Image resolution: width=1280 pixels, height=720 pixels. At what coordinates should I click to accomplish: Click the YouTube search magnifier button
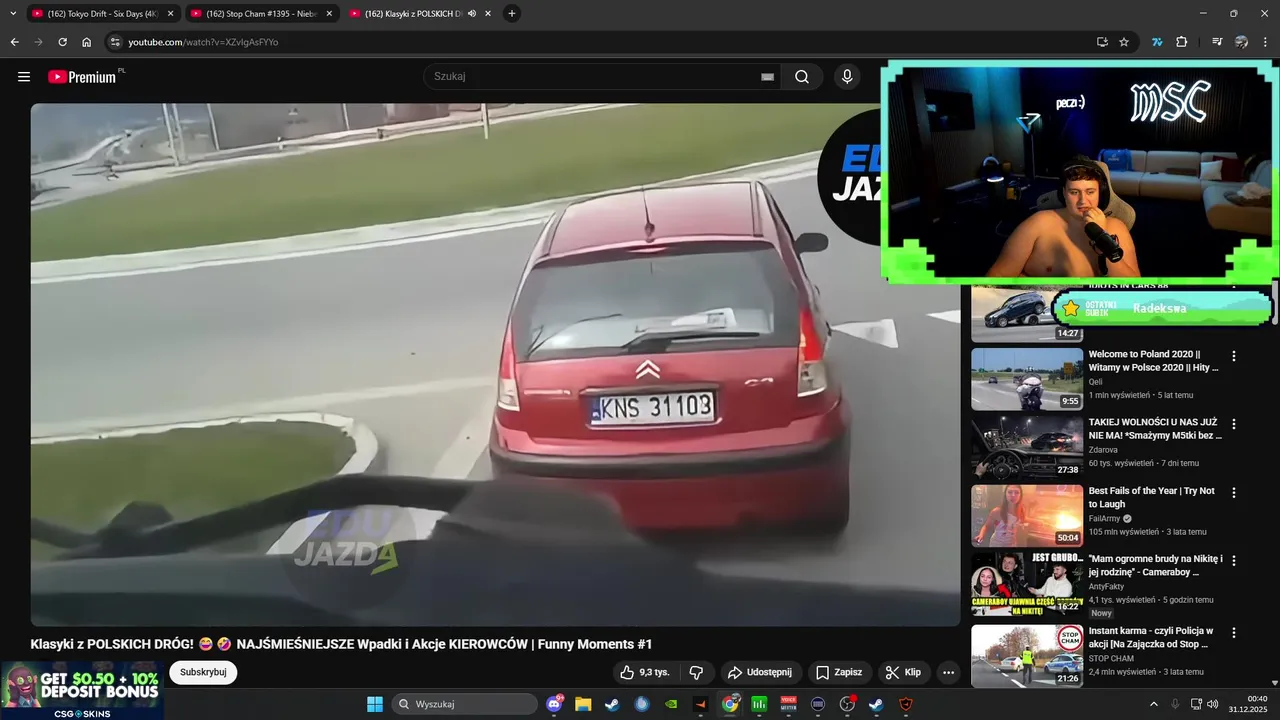click(x=802, y=77)
